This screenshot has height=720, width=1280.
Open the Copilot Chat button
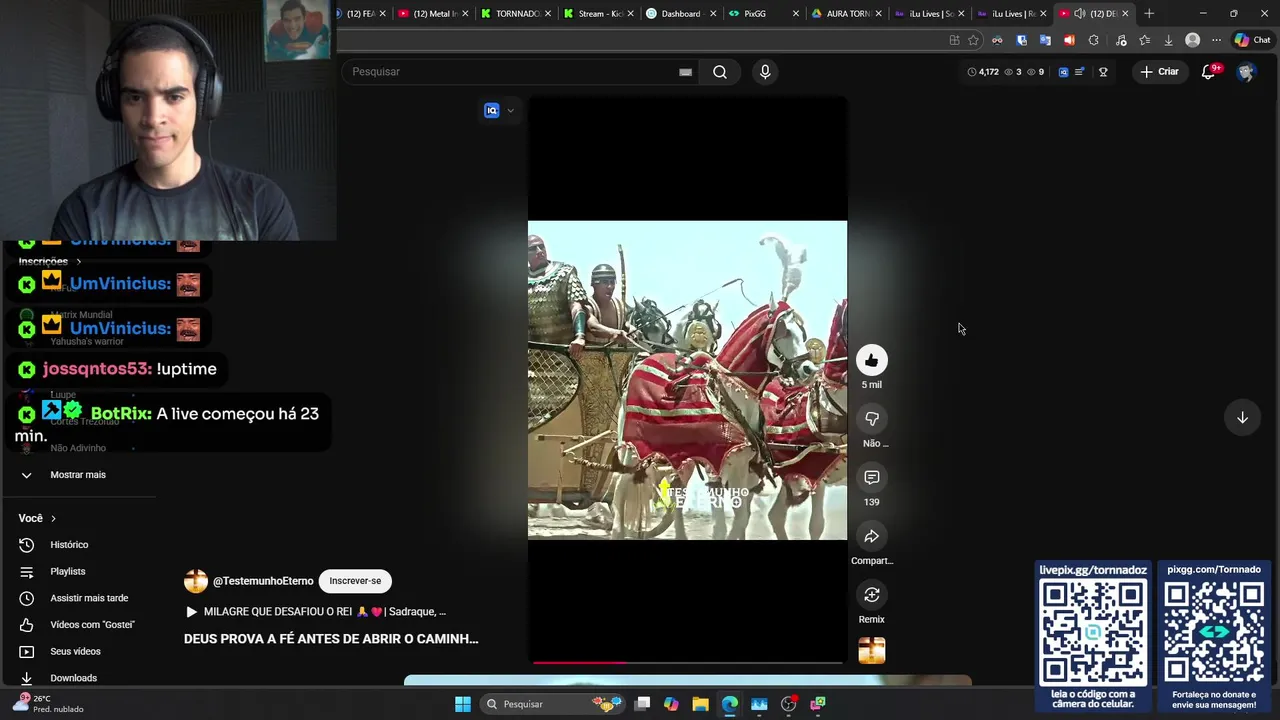[1252, 40]
